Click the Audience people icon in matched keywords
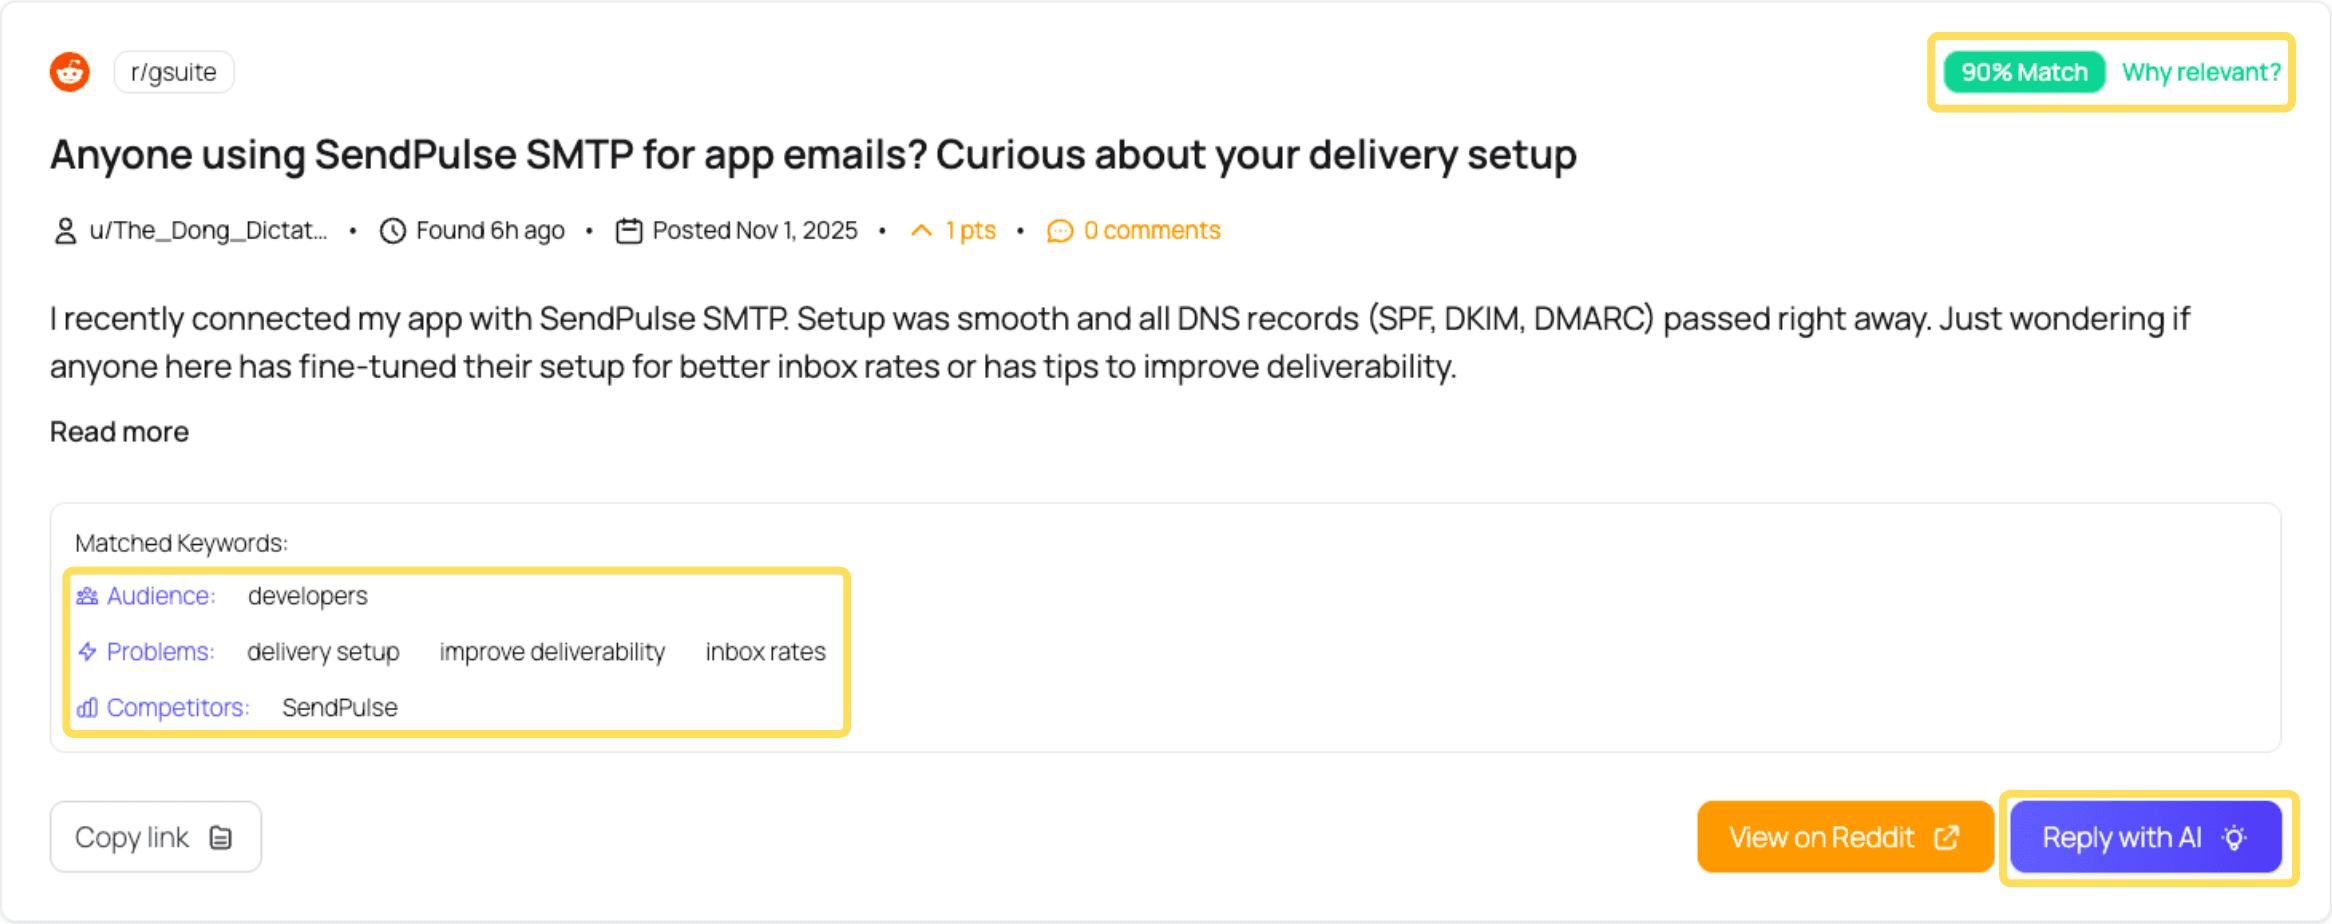Image resolution: width=2332 pixels, height=924 pixels. (86, 595)
